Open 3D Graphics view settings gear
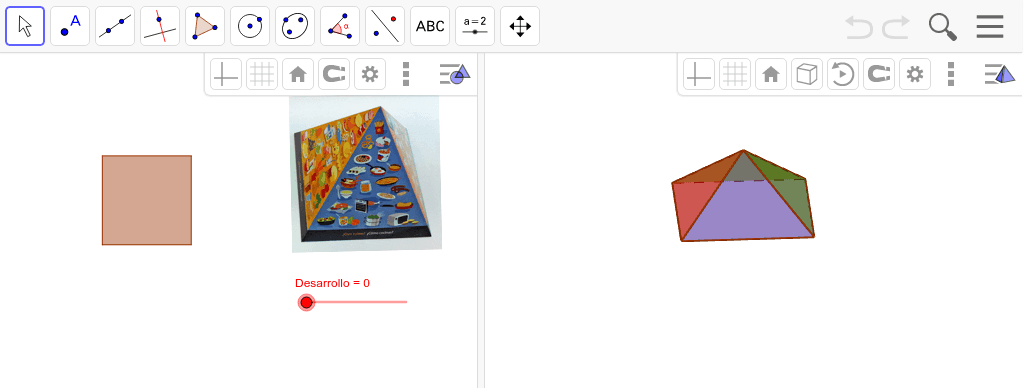This screenshot has width=1024, height=390. 915,74
